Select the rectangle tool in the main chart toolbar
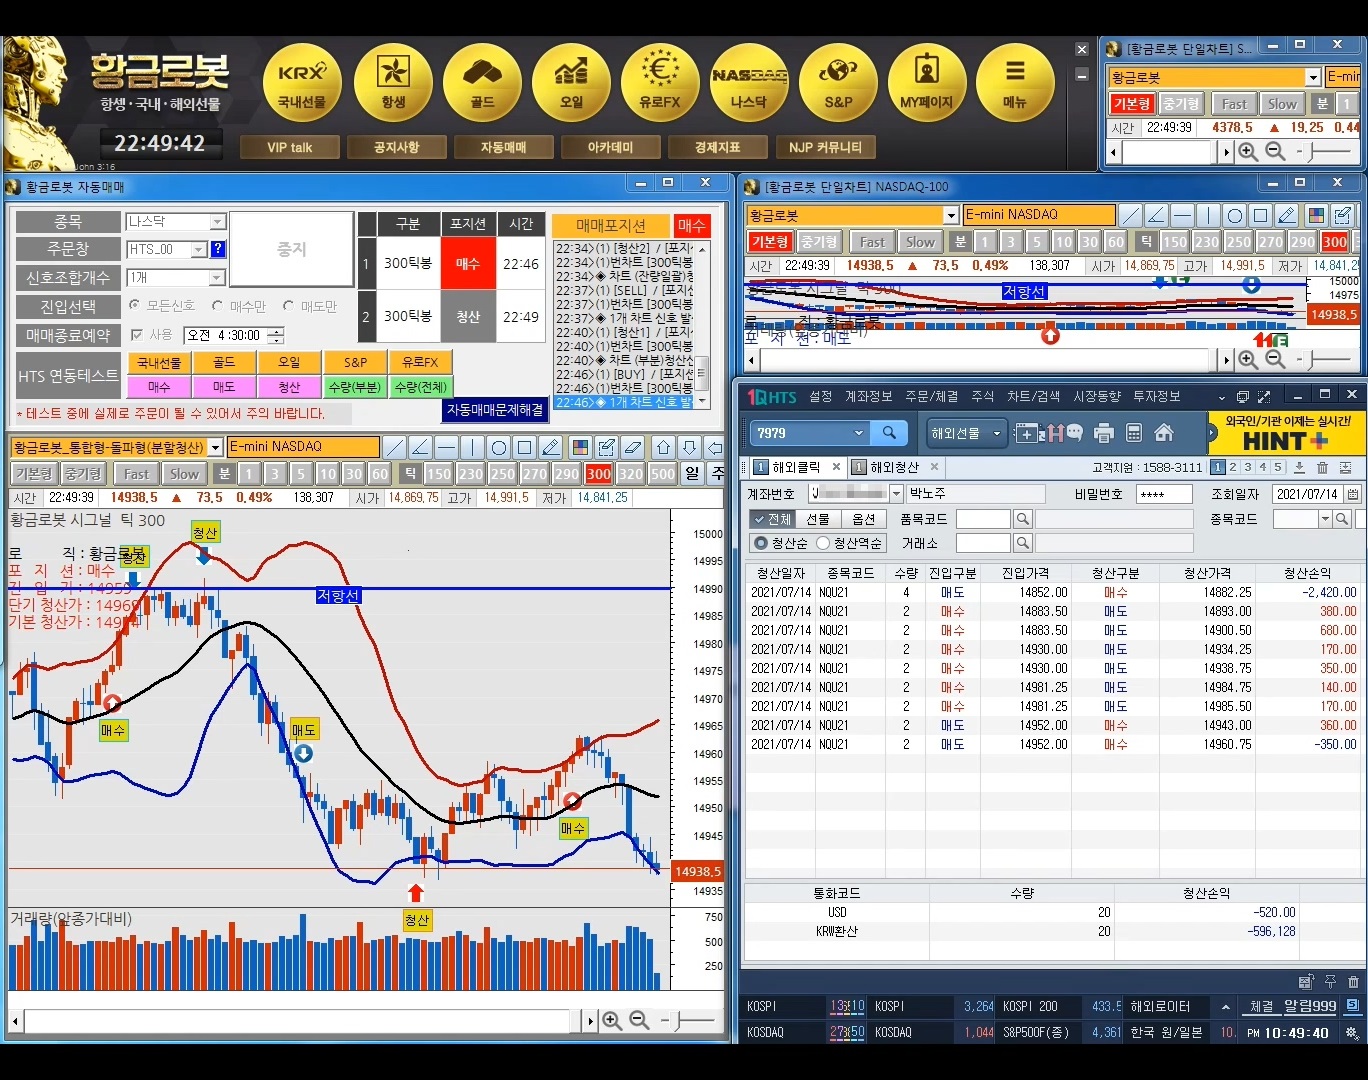 [524, 447]
